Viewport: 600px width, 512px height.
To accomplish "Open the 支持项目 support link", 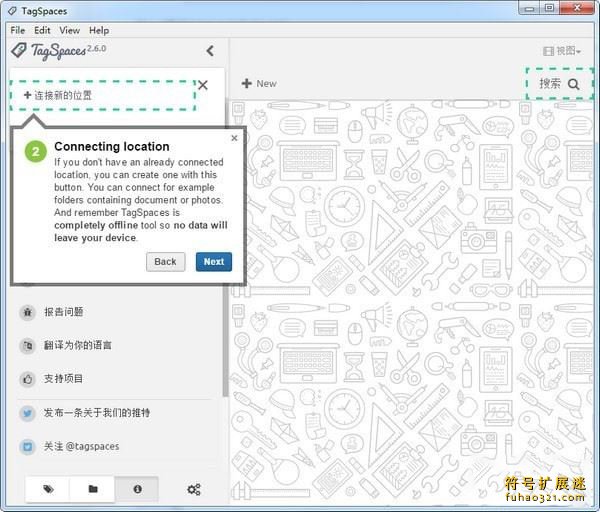I will 63,379.
